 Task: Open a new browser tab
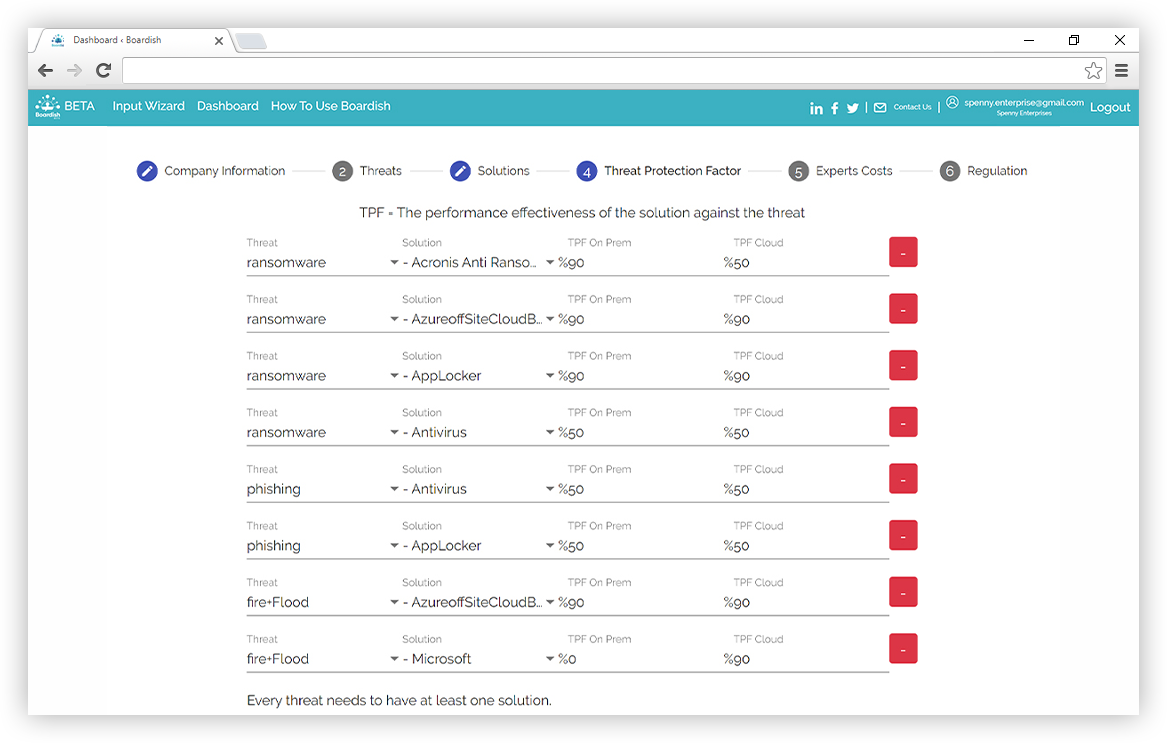click(x=251, y=41)
